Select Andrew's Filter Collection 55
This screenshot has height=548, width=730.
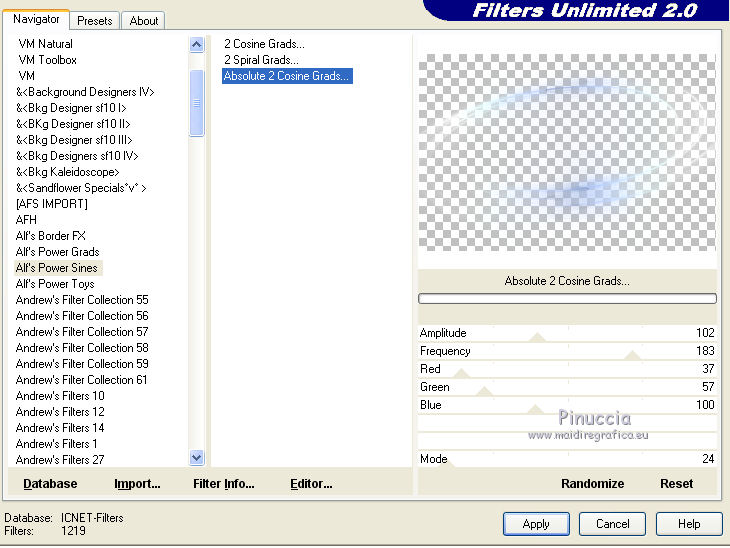[x=82, y=300]
